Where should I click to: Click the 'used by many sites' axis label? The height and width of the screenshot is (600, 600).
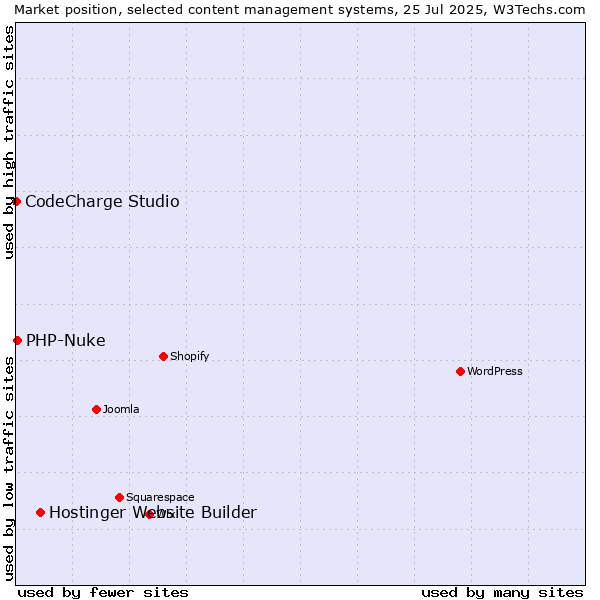coord(502,593)
